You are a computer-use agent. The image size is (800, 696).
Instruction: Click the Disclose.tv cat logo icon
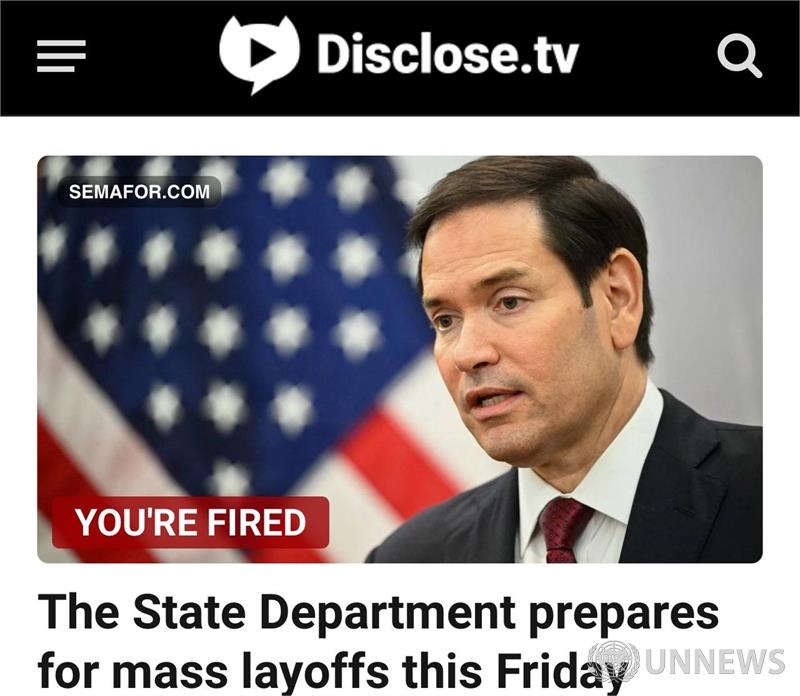click(x=259, y=54)
